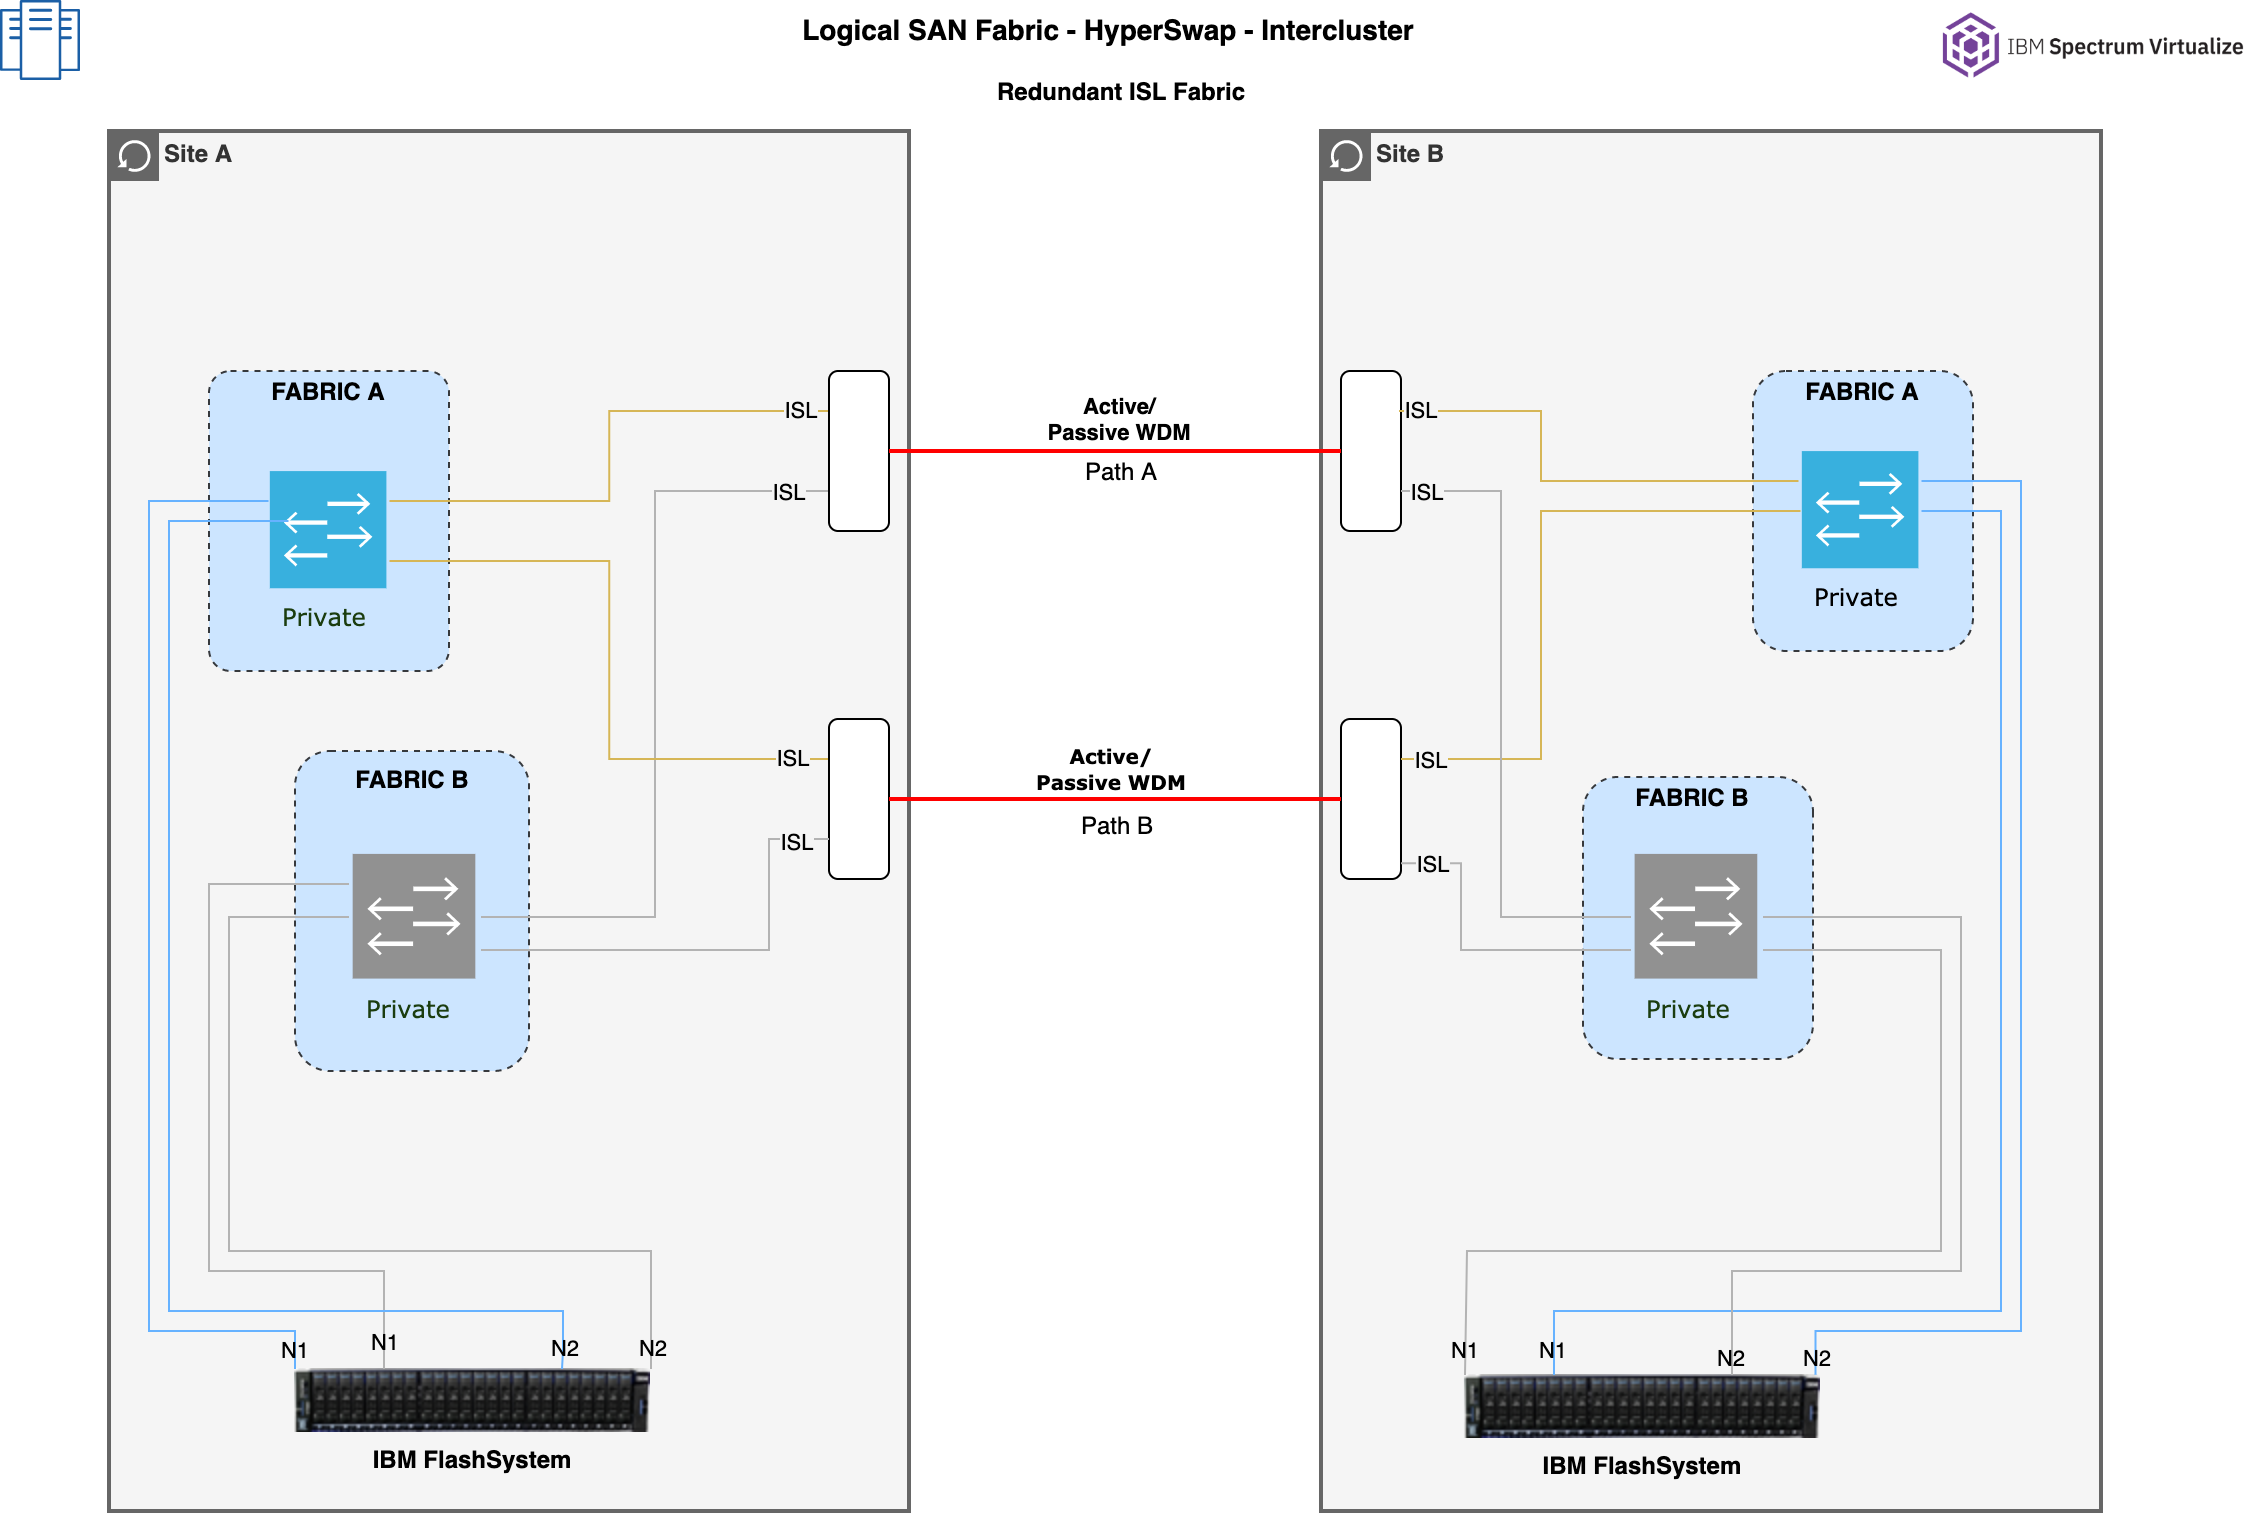Image resolution: width=2248 pixels, height=1514 pixels.
Task: Select Site A Fabric A blue switch icon
Action: click(328, 529)
